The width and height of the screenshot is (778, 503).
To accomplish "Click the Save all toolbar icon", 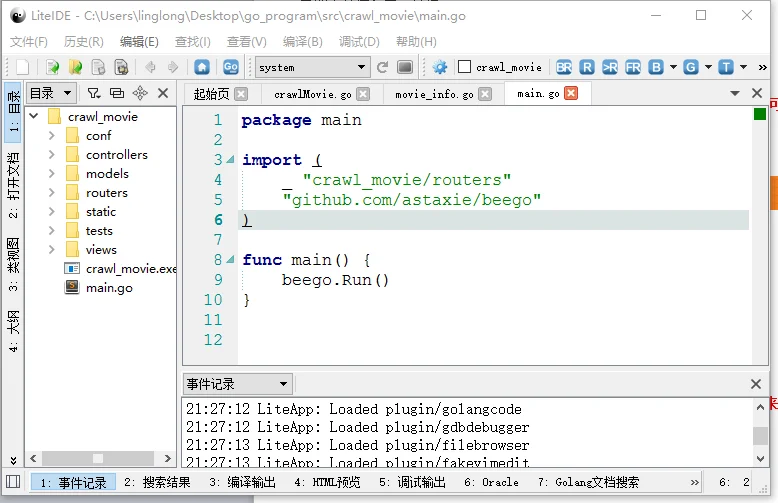I will click(x=121, y=67).
